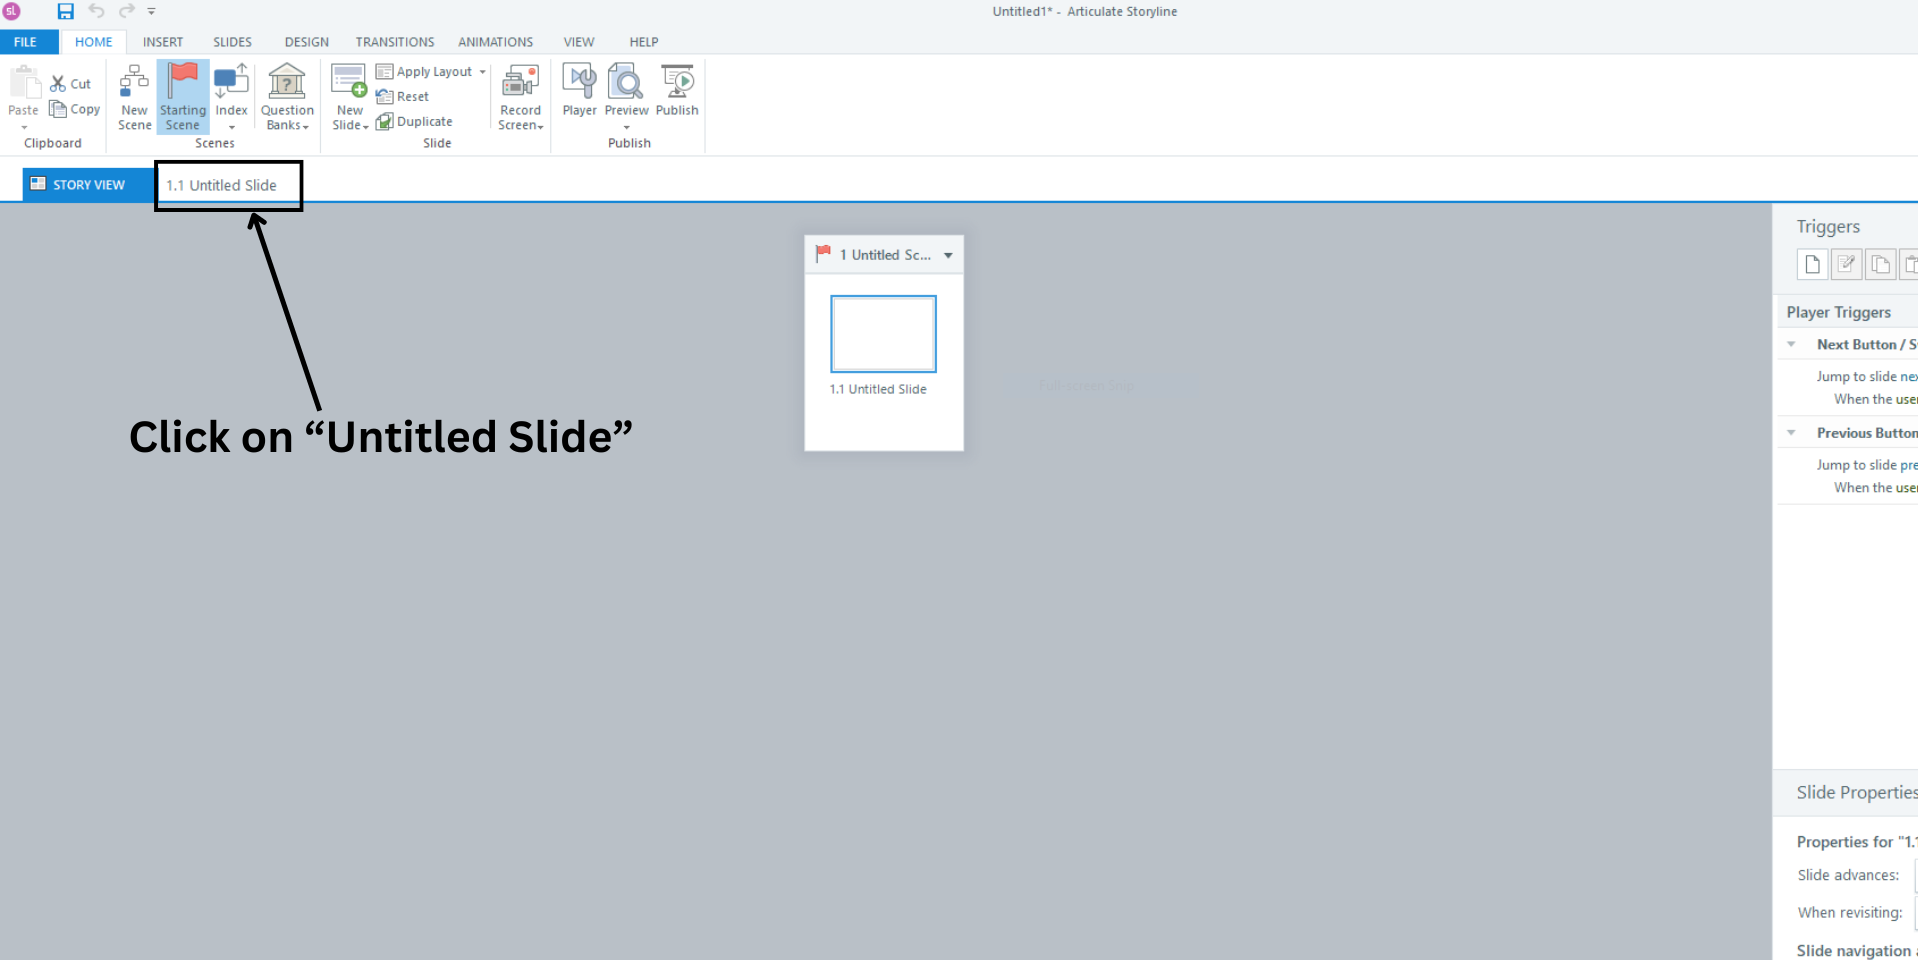Open the FILE tab
Screen dimensions: 1918x960
click(26, 42)
